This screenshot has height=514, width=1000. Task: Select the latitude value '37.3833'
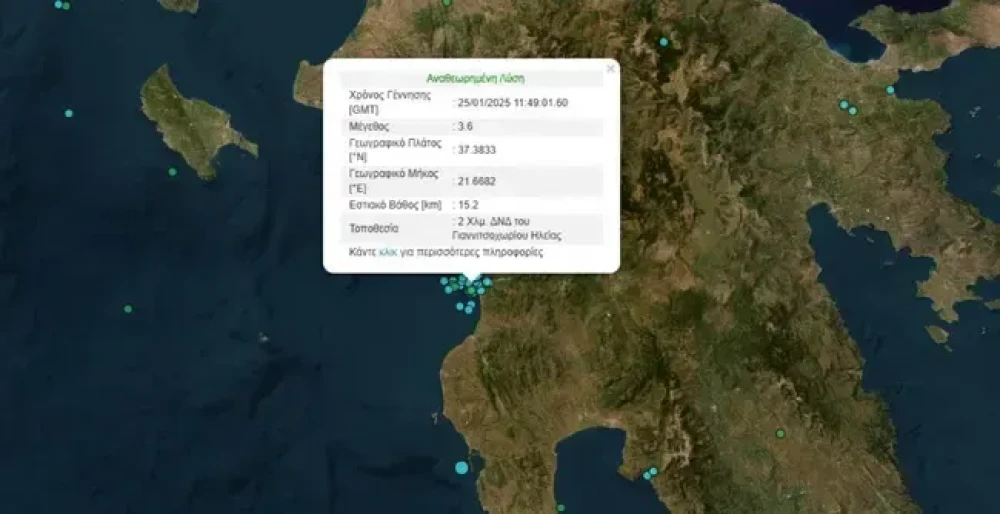point(477,150)
